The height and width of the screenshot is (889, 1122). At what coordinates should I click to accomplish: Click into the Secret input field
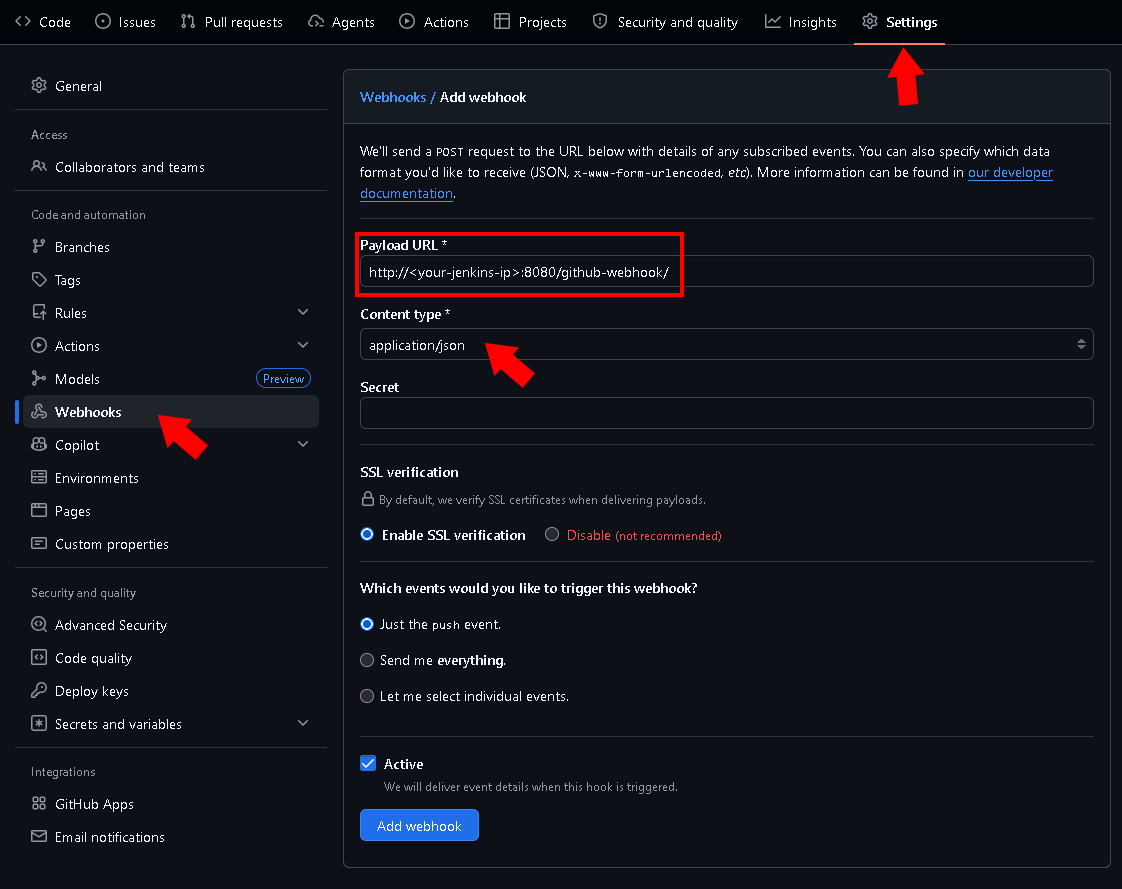coord(726,413)
